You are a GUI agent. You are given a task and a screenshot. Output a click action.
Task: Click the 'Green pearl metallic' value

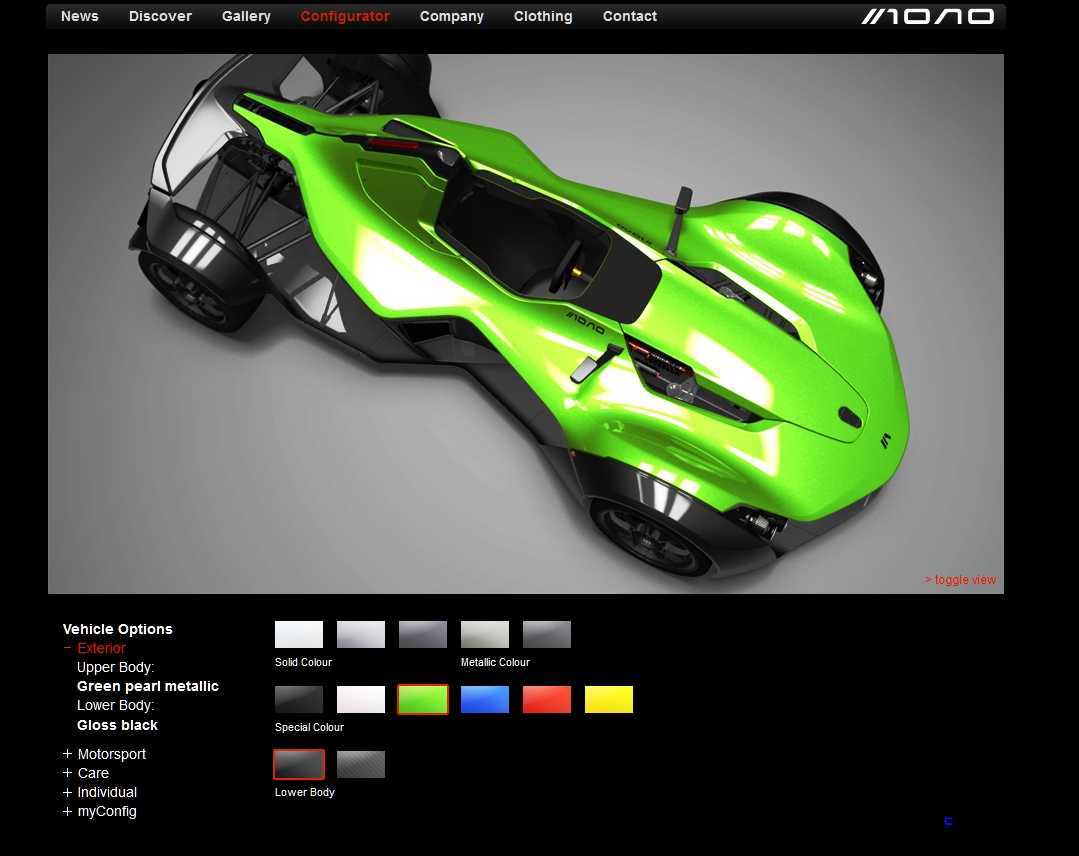(148, 686)
